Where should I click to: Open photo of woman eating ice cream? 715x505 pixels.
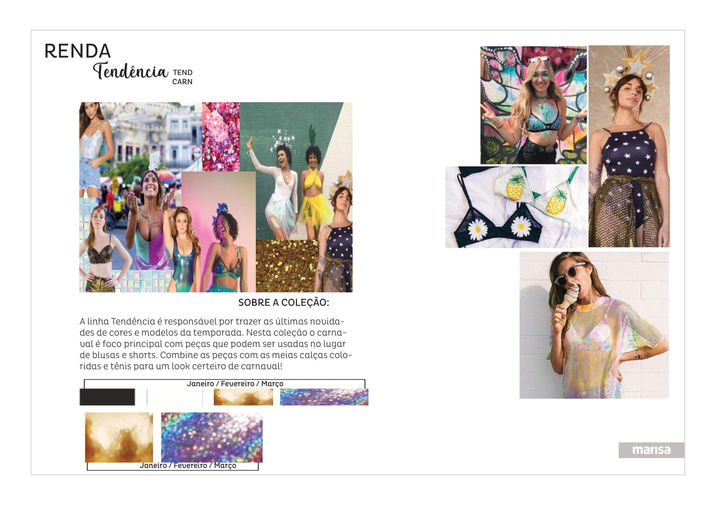594,325
